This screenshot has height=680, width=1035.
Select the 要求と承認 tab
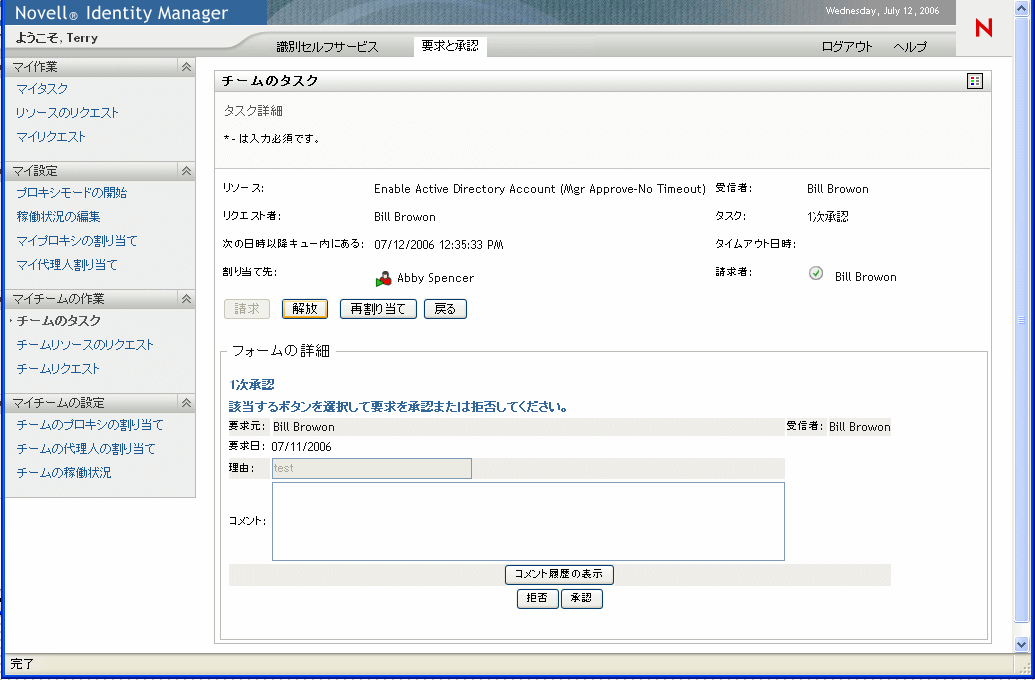point(450,46)
